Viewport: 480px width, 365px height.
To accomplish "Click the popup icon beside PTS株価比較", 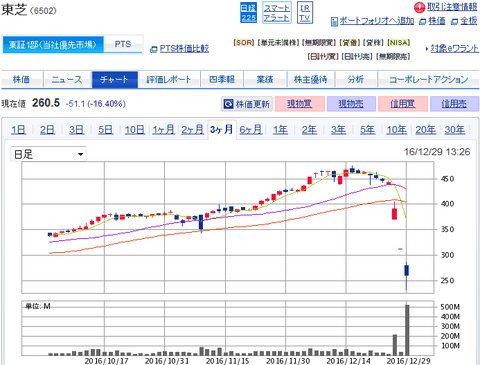I will (154, 49).
